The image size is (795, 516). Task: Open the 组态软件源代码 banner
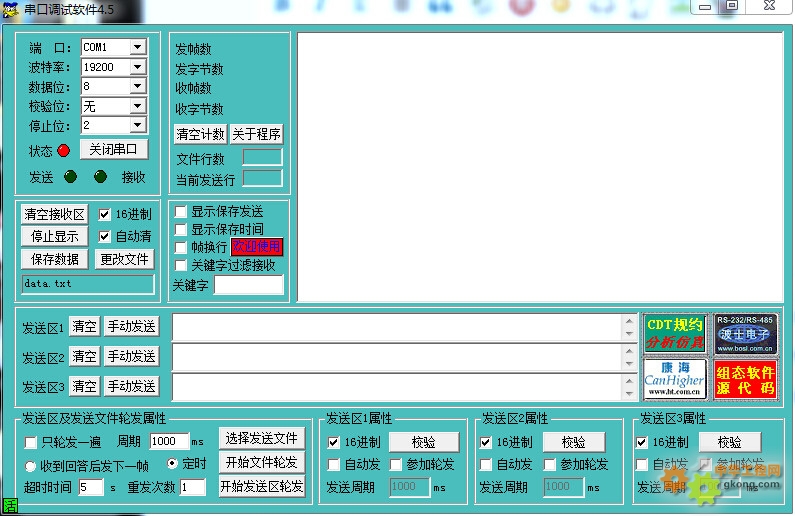(744, 379)
